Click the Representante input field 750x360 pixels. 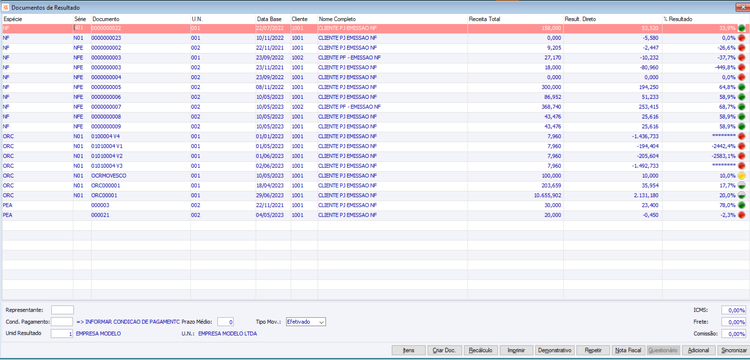pyautogui.click(x=63, y=310)
